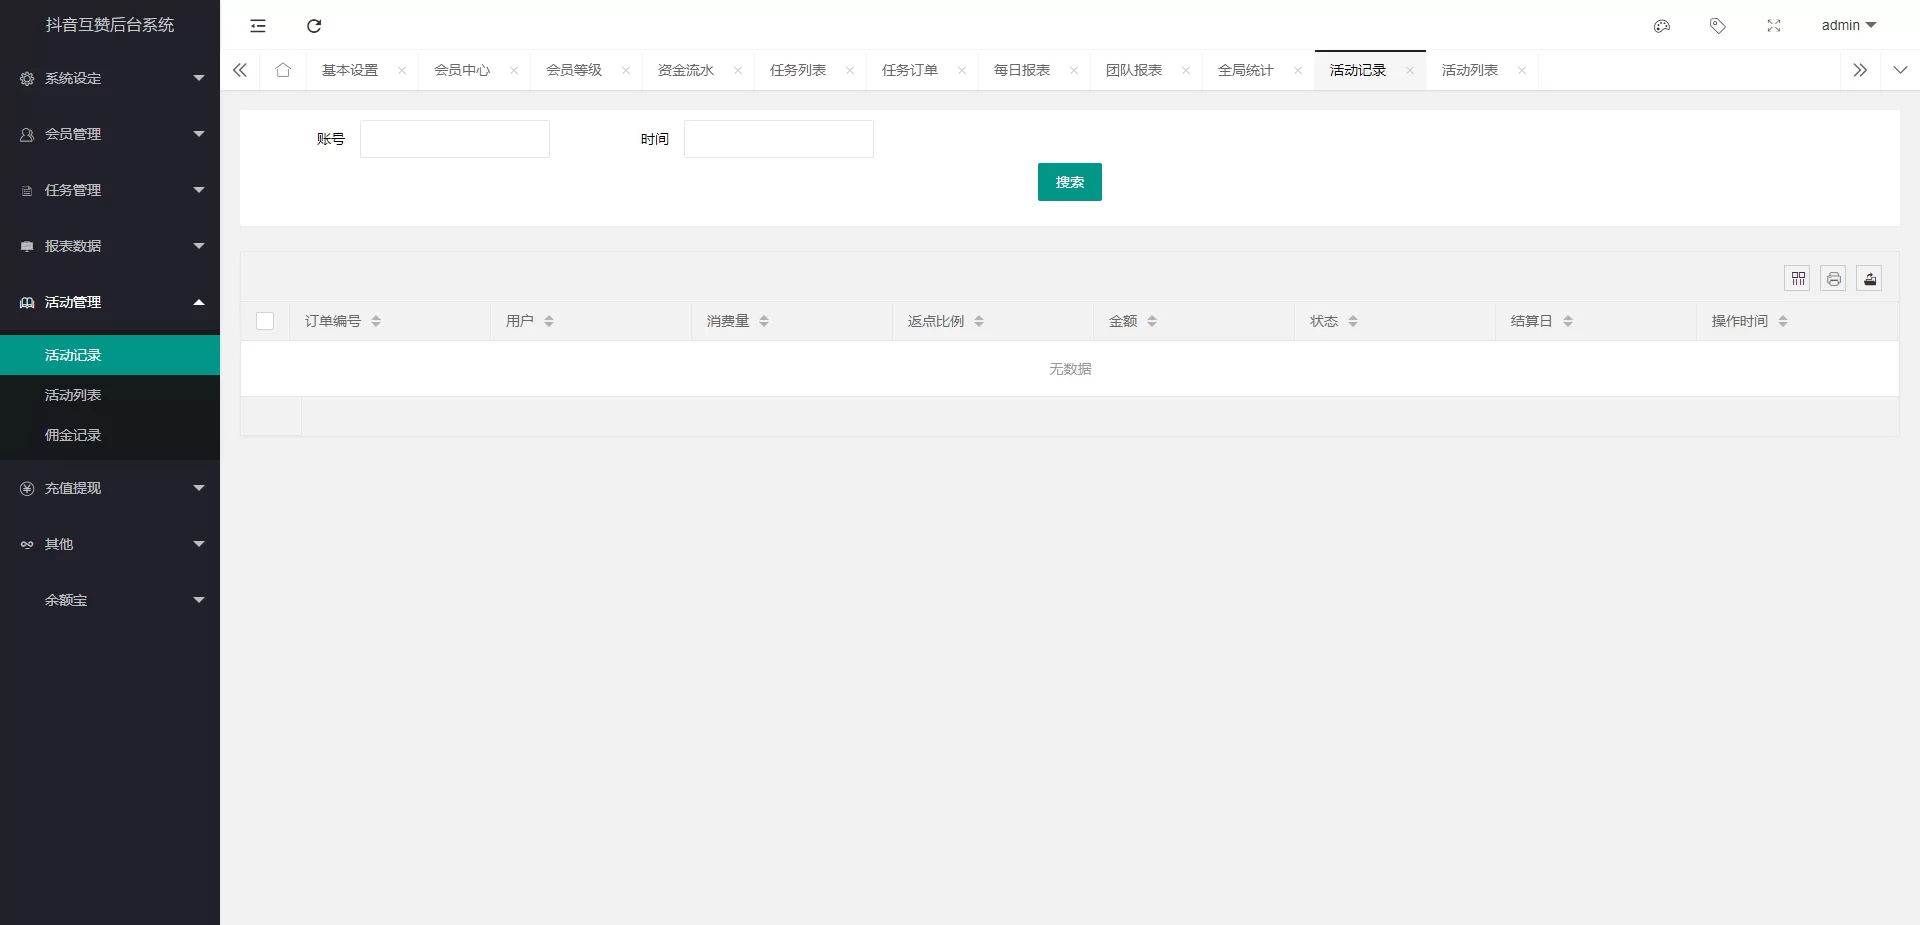Open the column filter icon above the table
This screenshot has height=925, width=1920.
point(1798,279)
